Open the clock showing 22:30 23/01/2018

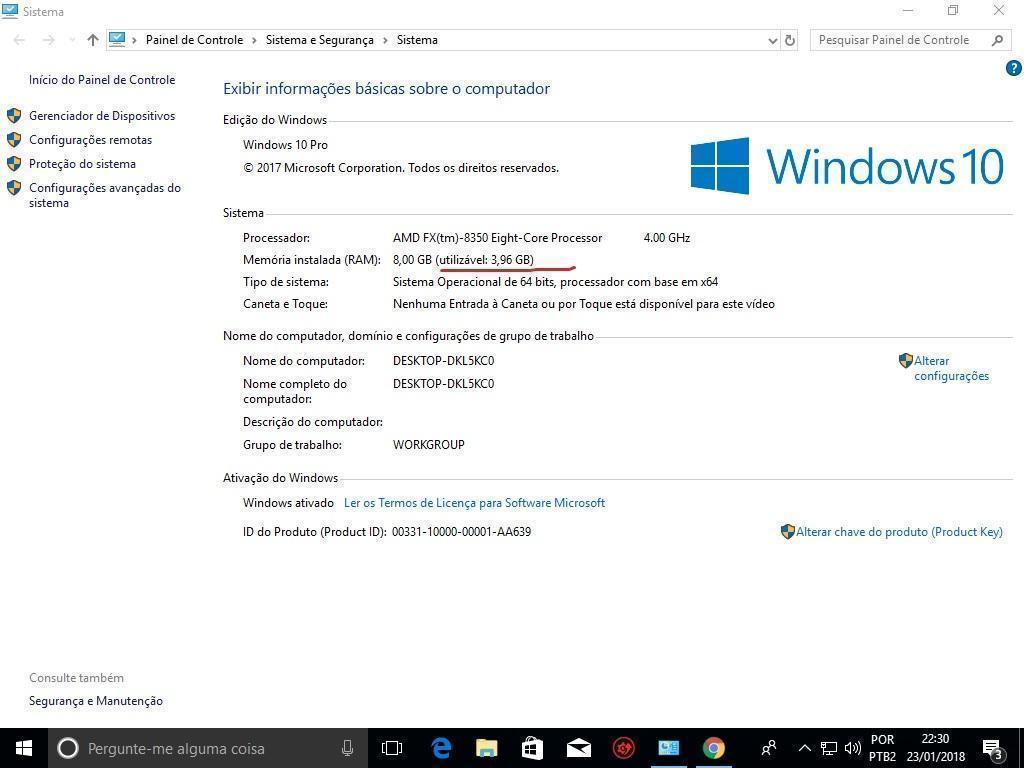coord(935,748)
